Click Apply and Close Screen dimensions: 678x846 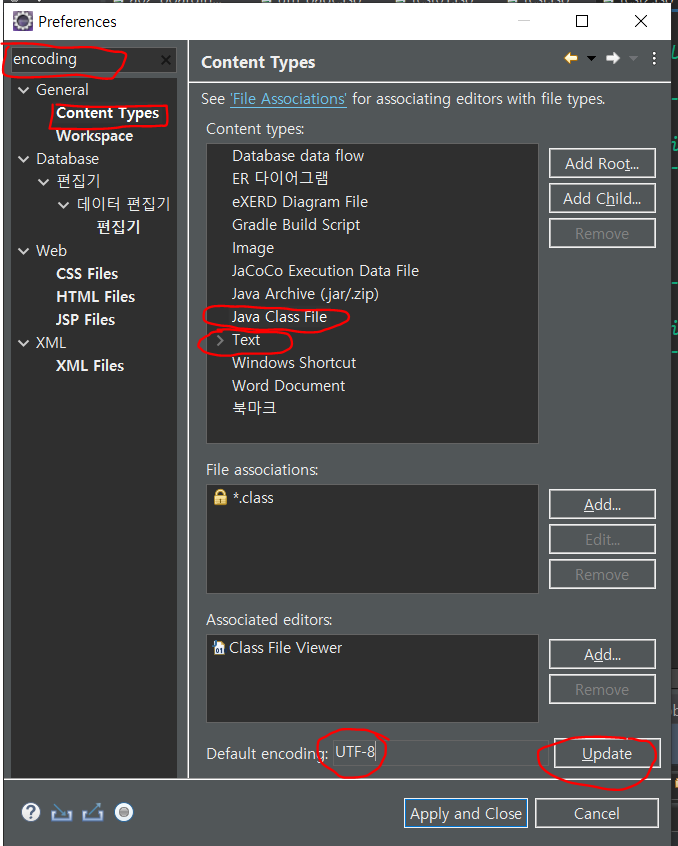(x=466, y=813)
